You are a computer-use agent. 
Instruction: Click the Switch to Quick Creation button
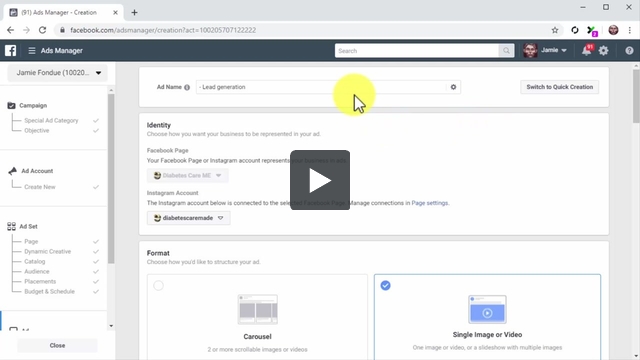click(x=560, y=87)
